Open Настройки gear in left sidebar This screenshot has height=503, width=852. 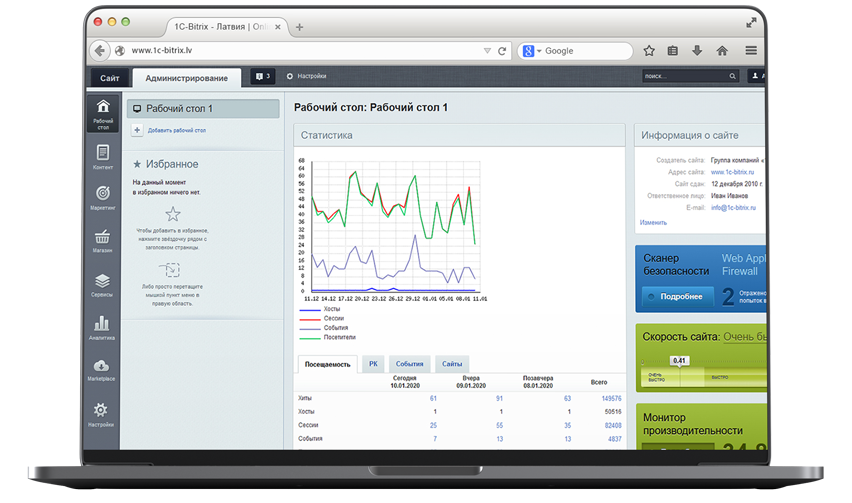pos(102,413)
